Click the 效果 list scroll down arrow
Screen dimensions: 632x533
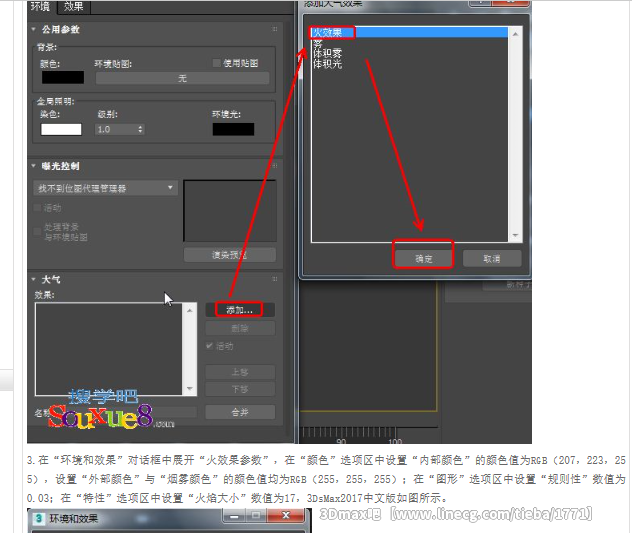(189, 389)
